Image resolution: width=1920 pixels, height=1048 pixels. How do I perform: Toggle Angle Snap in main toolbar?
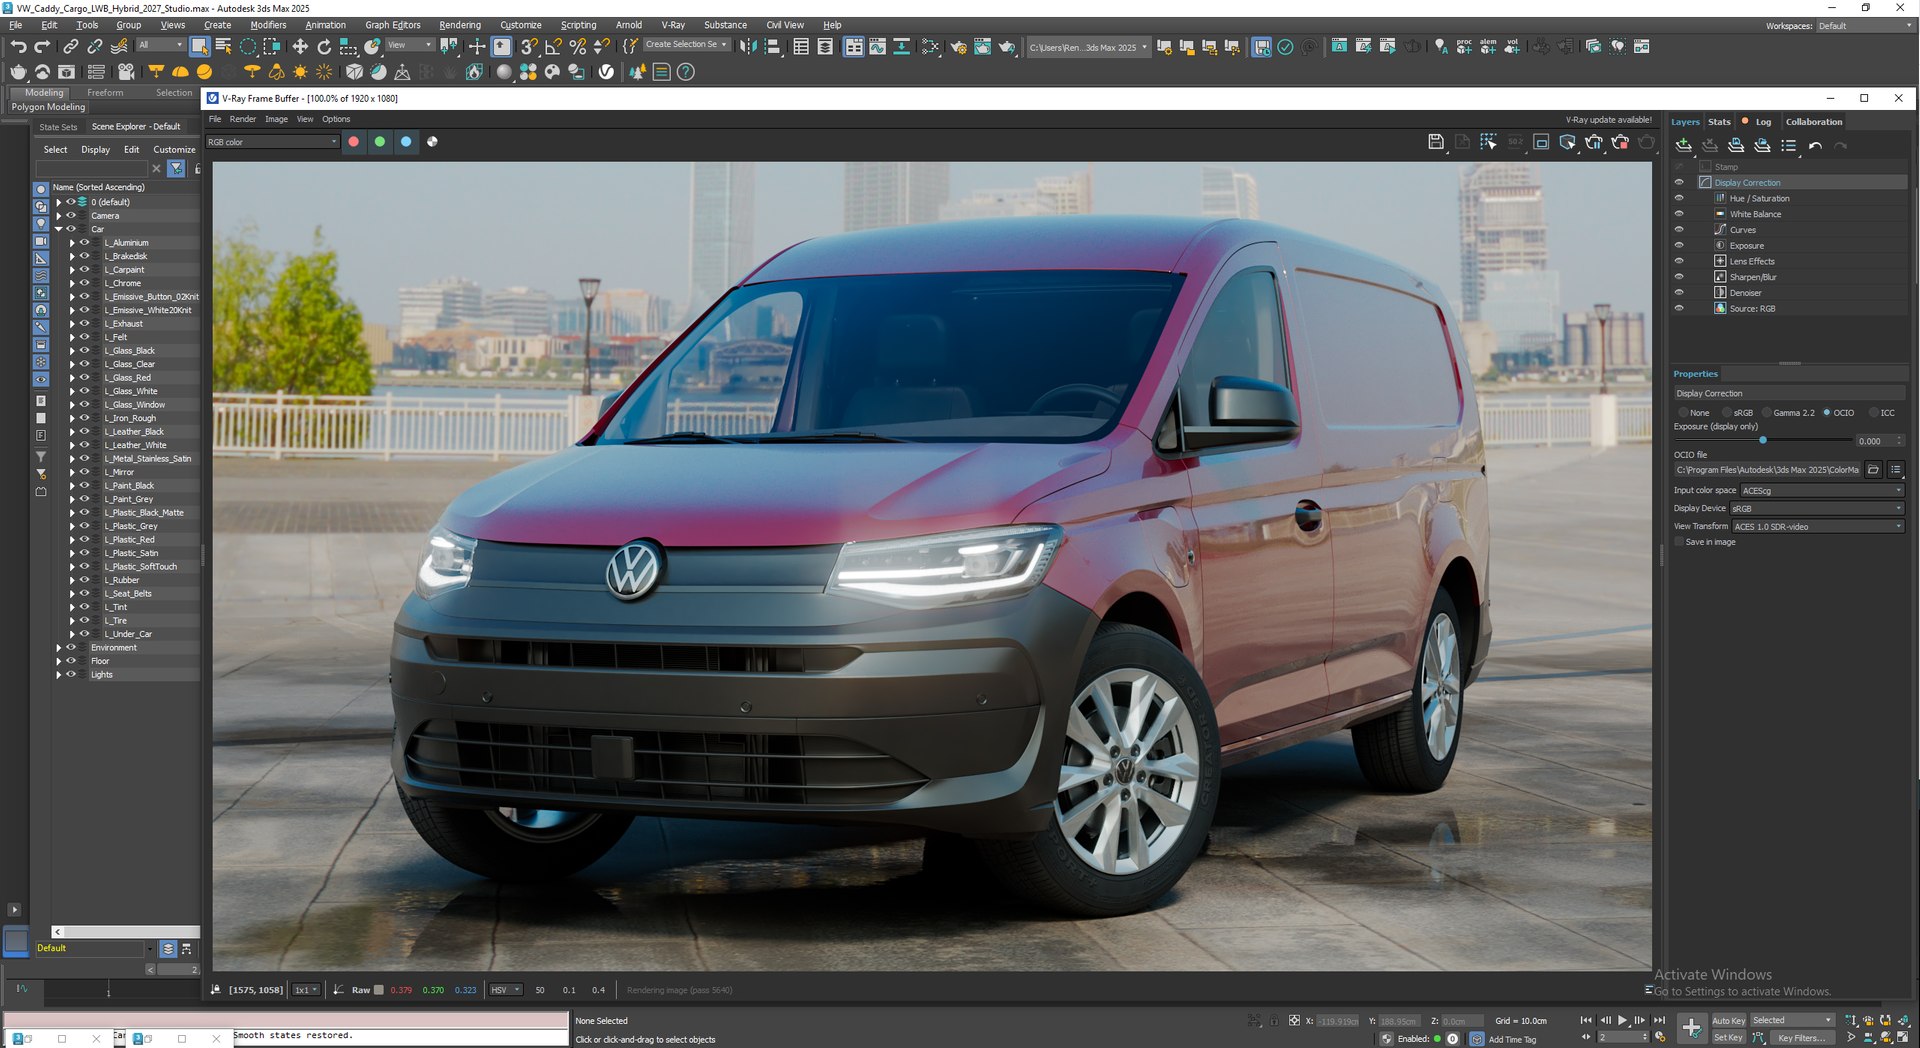coord(553,46)
